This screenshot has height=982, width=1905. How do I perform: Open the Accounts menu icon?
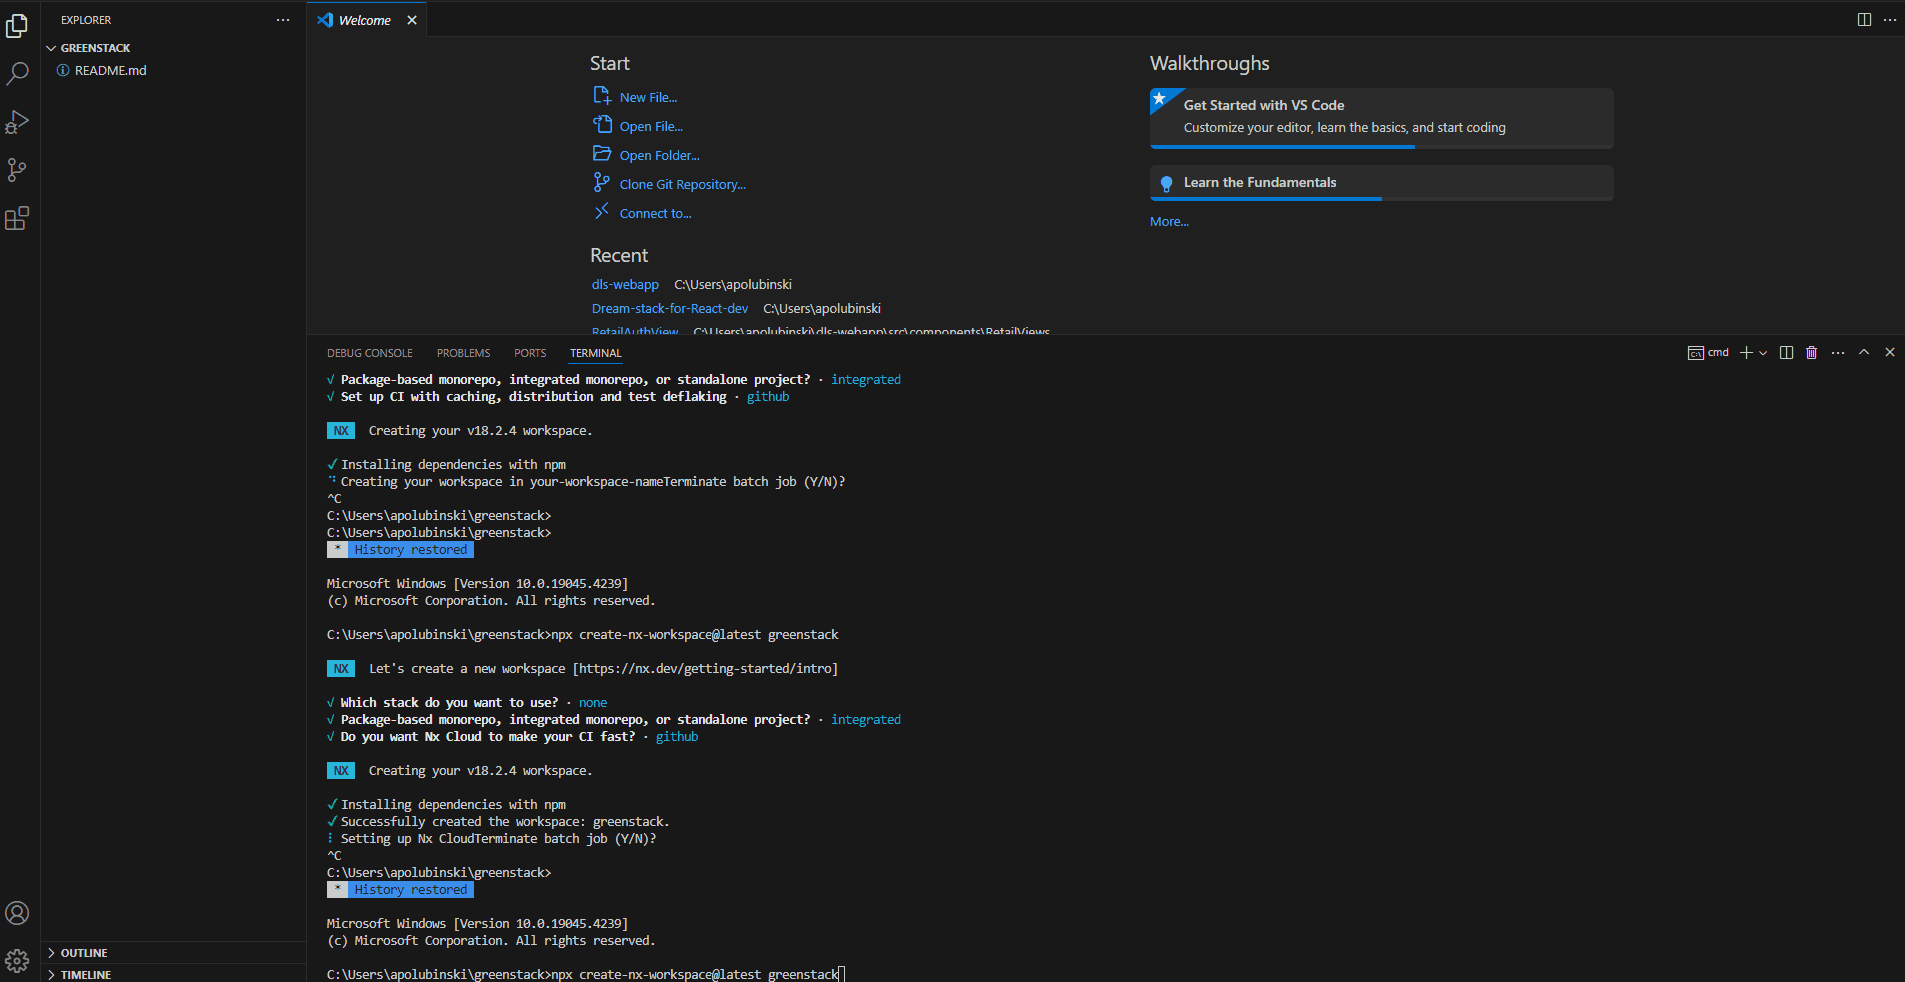pyautogui.click(x=17, y=913)
